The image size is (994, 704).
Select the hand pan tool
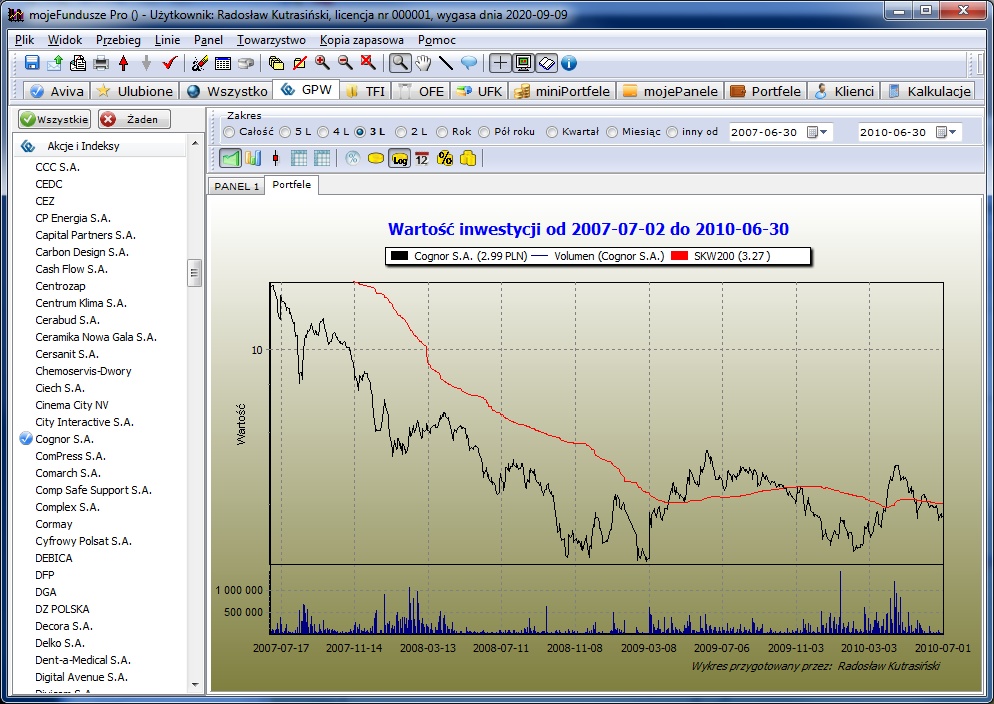click(x=423, y=63)
